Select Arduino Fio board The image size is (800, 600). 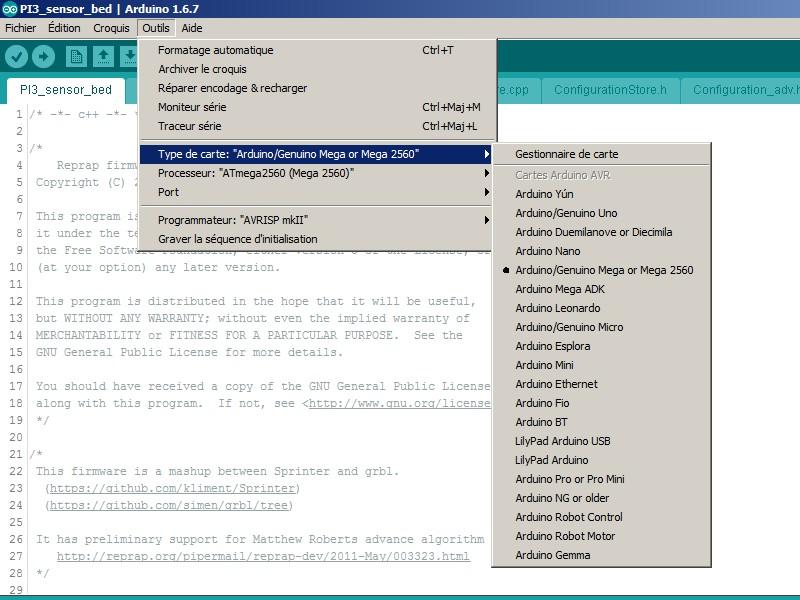[602, 403]
